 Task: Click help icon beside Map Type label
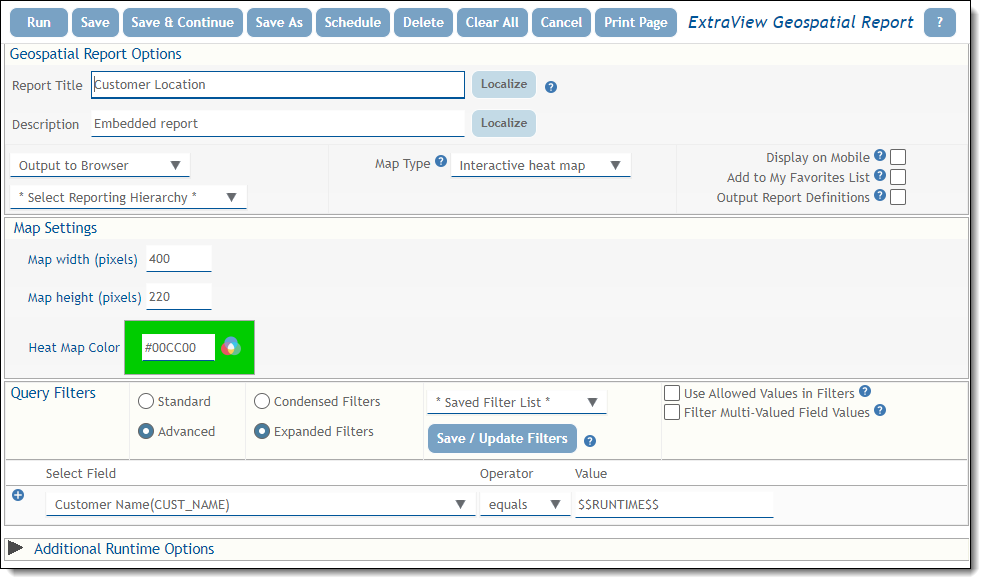pos(441,162)
